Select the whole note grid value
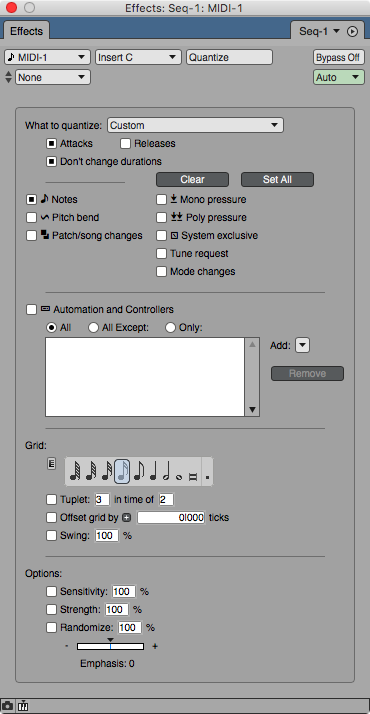Viewport: 370px width, 714px height. [x=179, y=476]
